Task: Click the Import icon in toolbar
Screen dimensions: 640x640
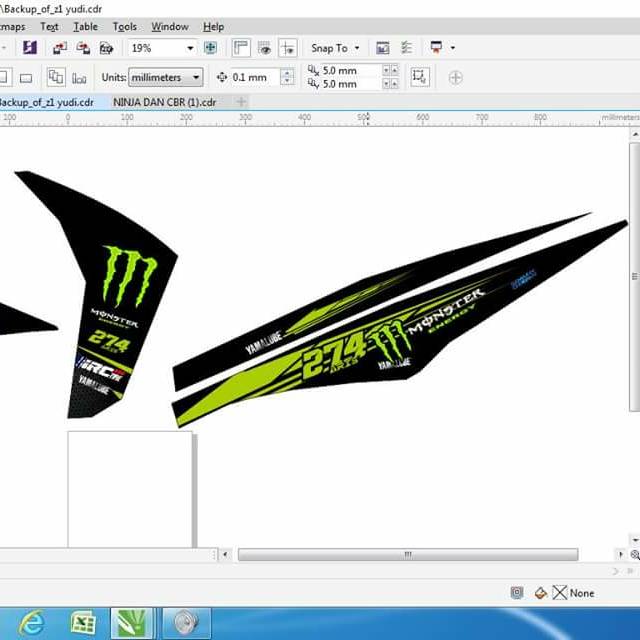Action: tap(60, 48)
